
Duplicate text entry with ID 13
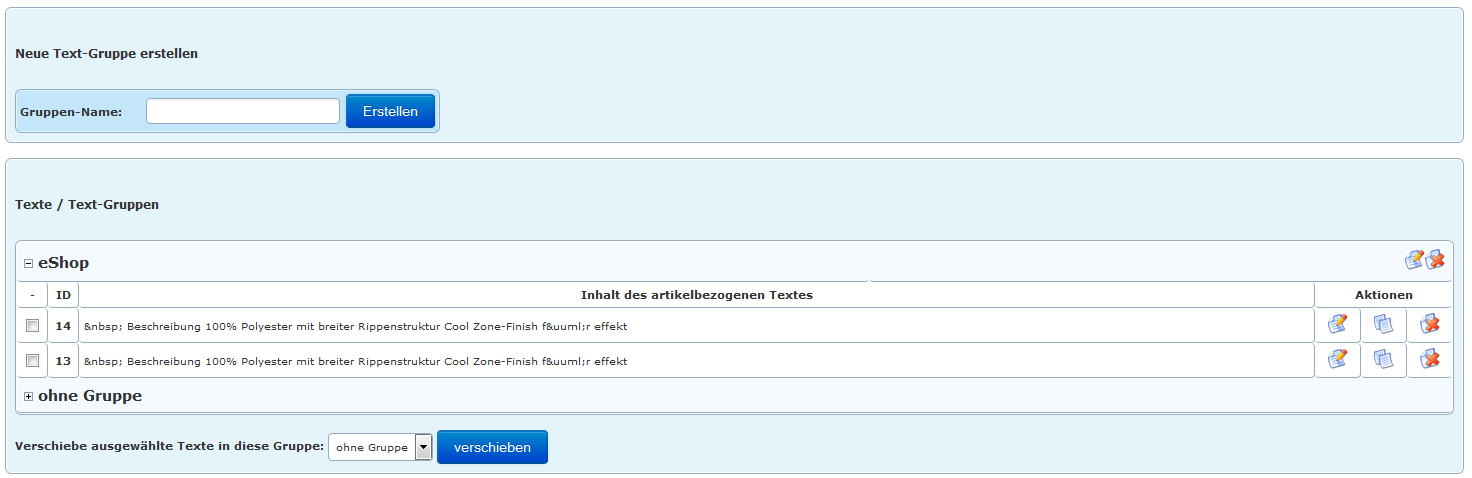coord(1383,360)
